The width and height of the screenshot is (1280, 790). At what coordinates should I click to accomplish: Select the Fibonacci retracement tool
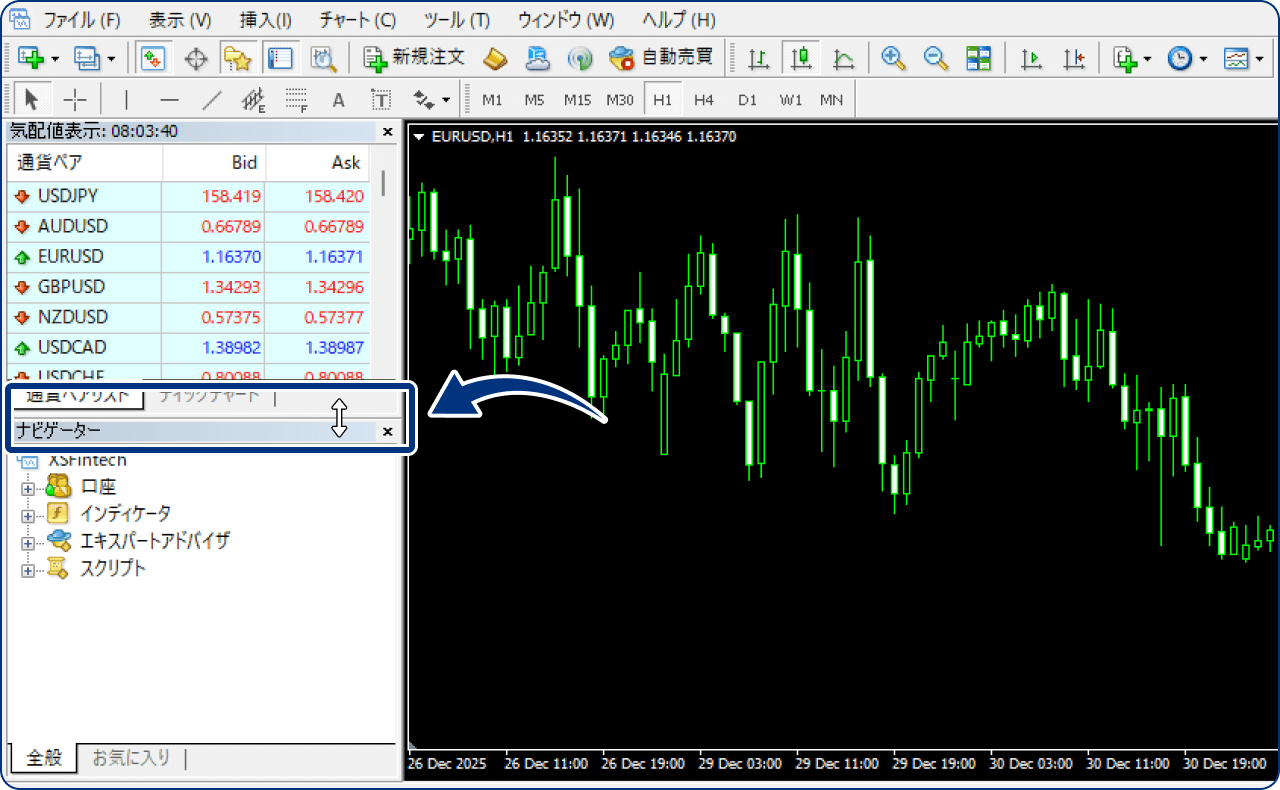[x=296, y=100]
